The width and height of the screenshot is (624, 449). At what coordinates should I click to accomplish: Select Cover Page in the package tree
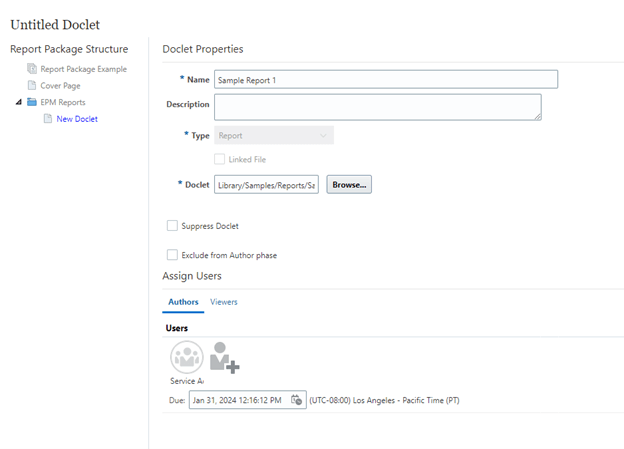coord(60,86)
